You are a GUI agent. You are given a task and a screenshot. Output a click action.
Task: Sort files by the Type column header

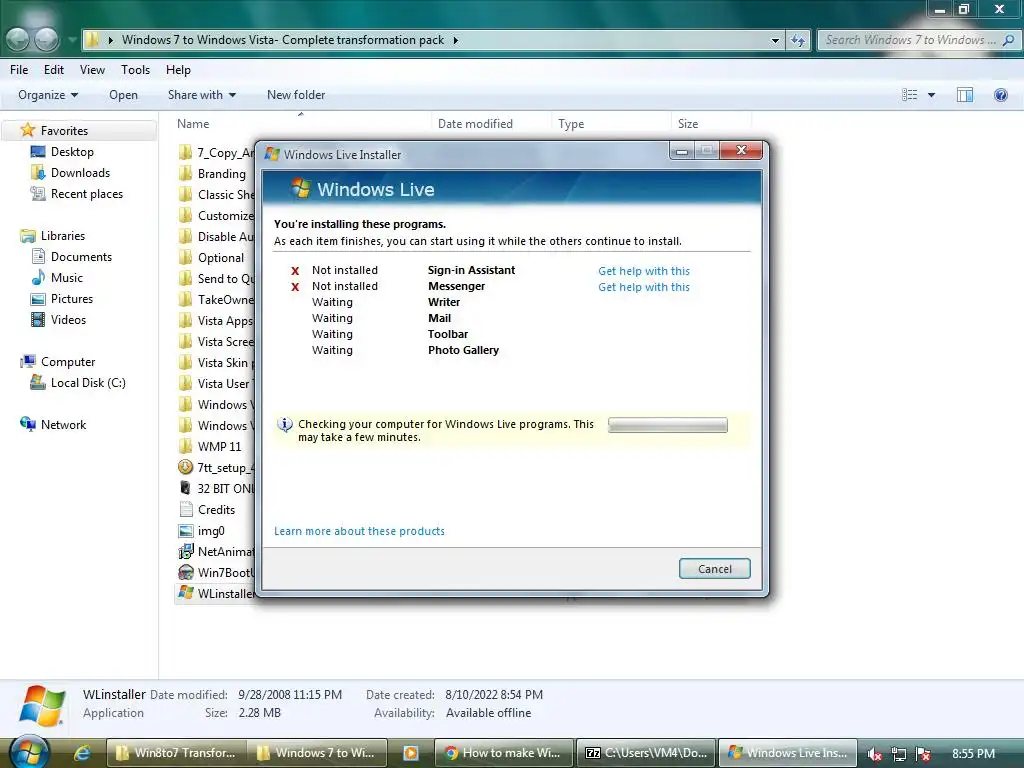click(571, 123)
